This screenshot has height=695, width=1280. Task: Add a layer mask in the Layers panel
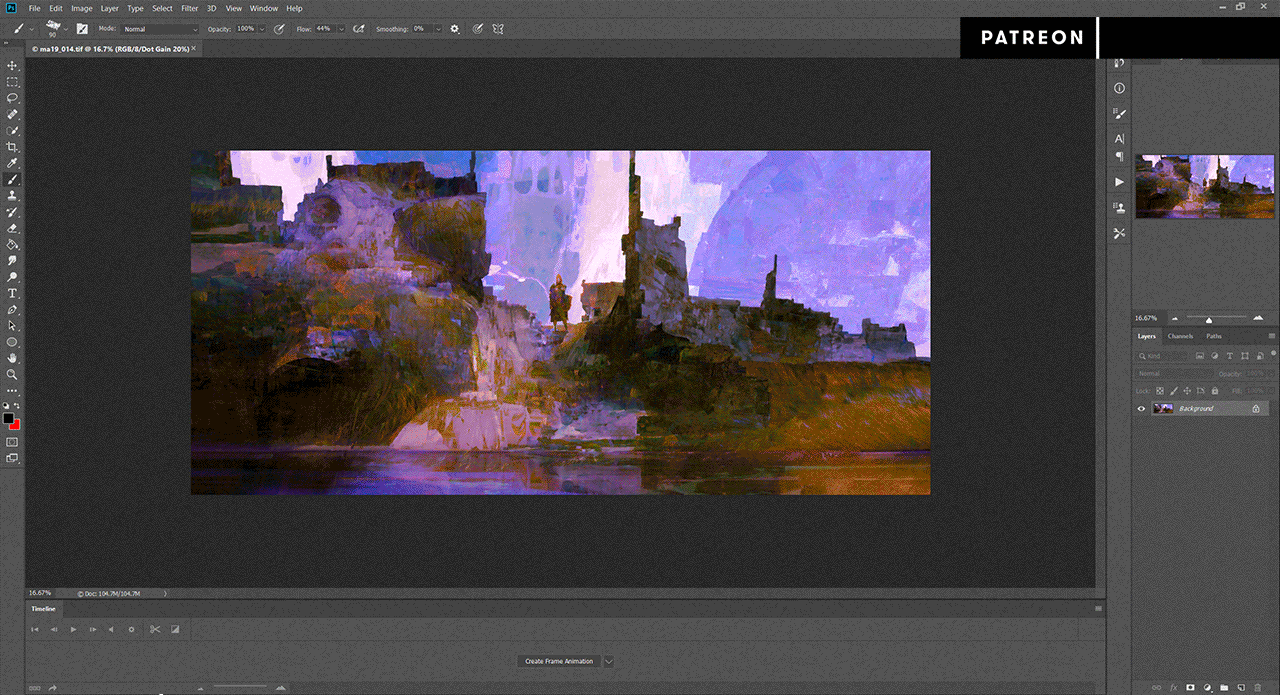pos(1190,687)
